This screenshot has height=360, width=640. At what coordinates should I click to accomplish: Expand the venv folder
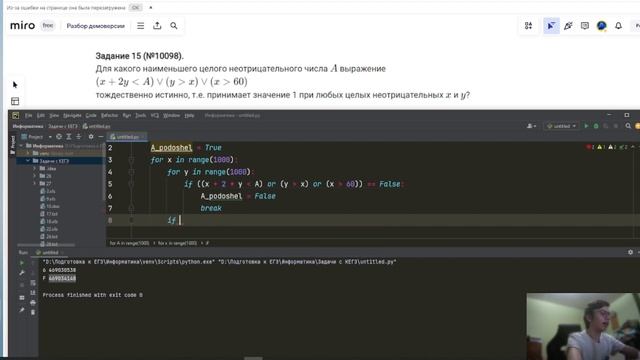[28, 153]
